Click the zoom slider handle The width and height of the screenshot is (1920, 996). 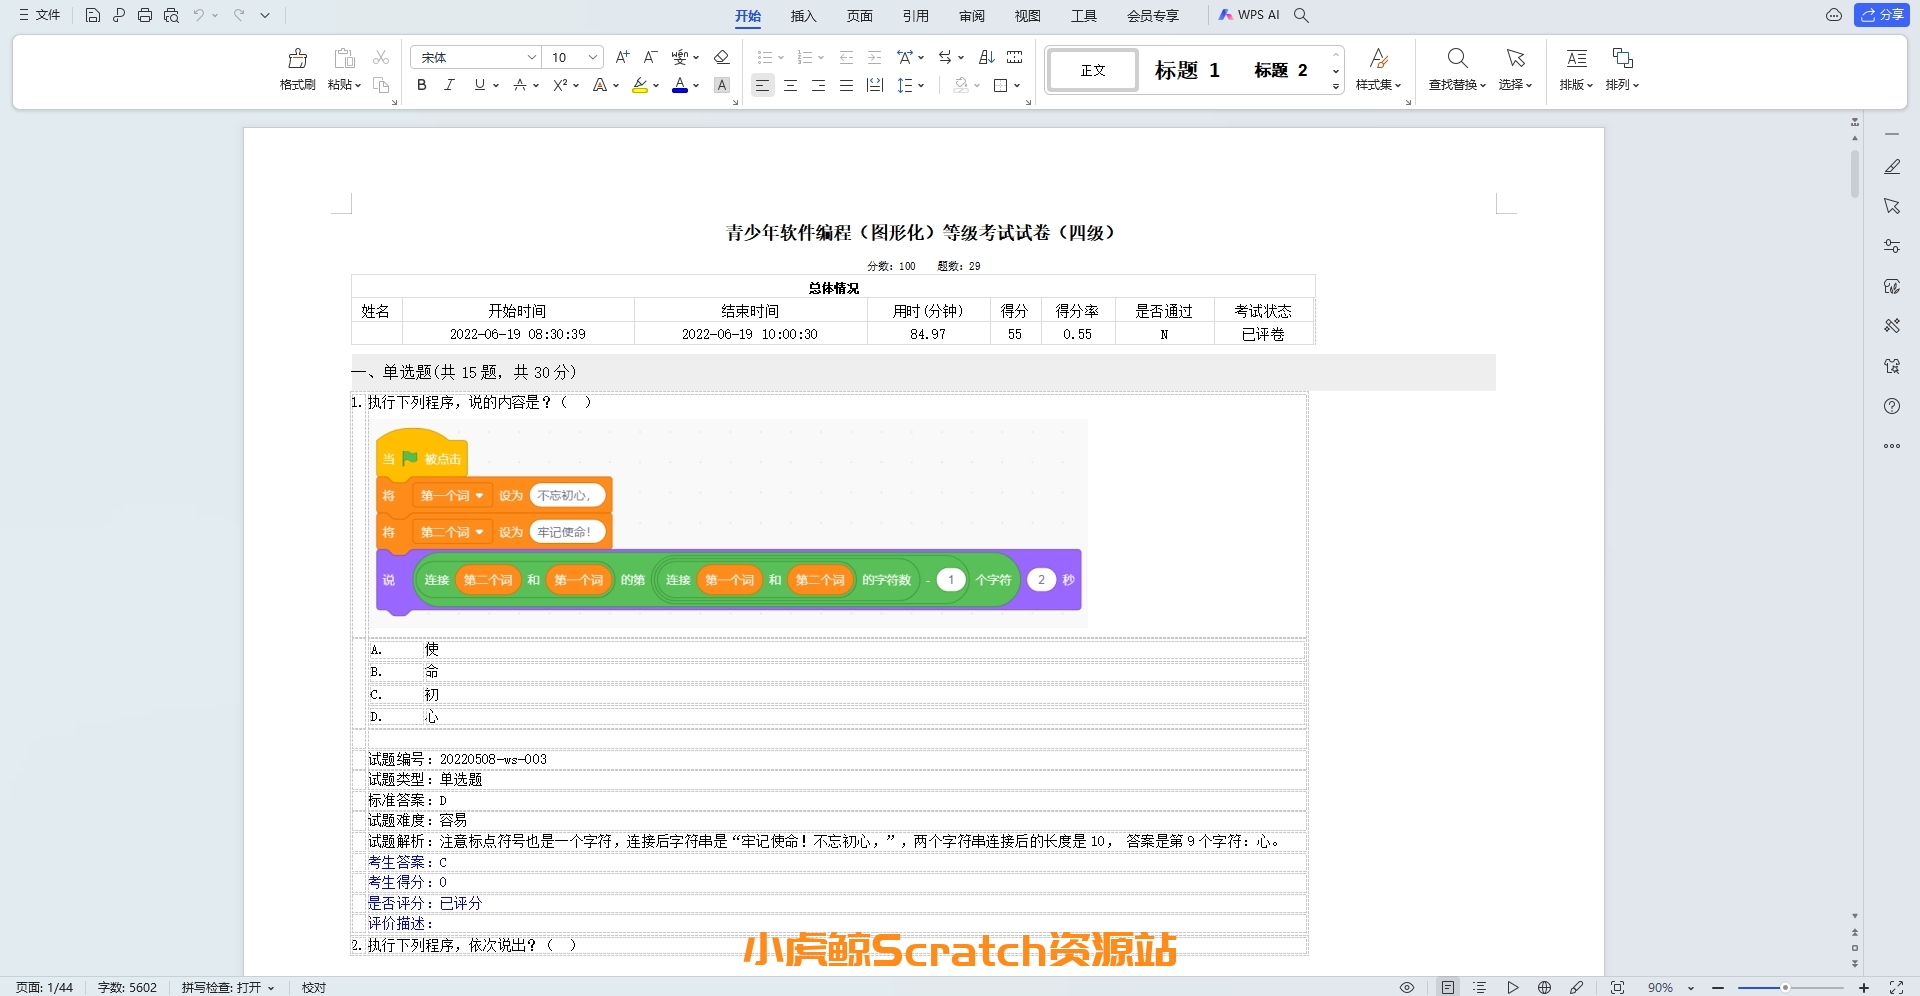point(1785,987)
